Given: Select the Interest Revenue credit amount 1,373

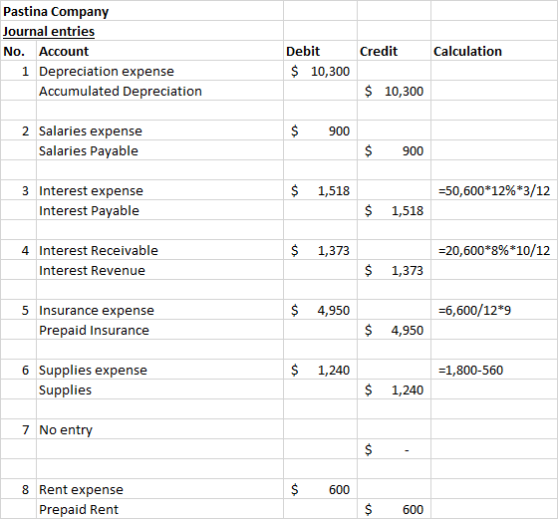Looking at the screenshot, I should pyautogui.click(x=394, y=270).
